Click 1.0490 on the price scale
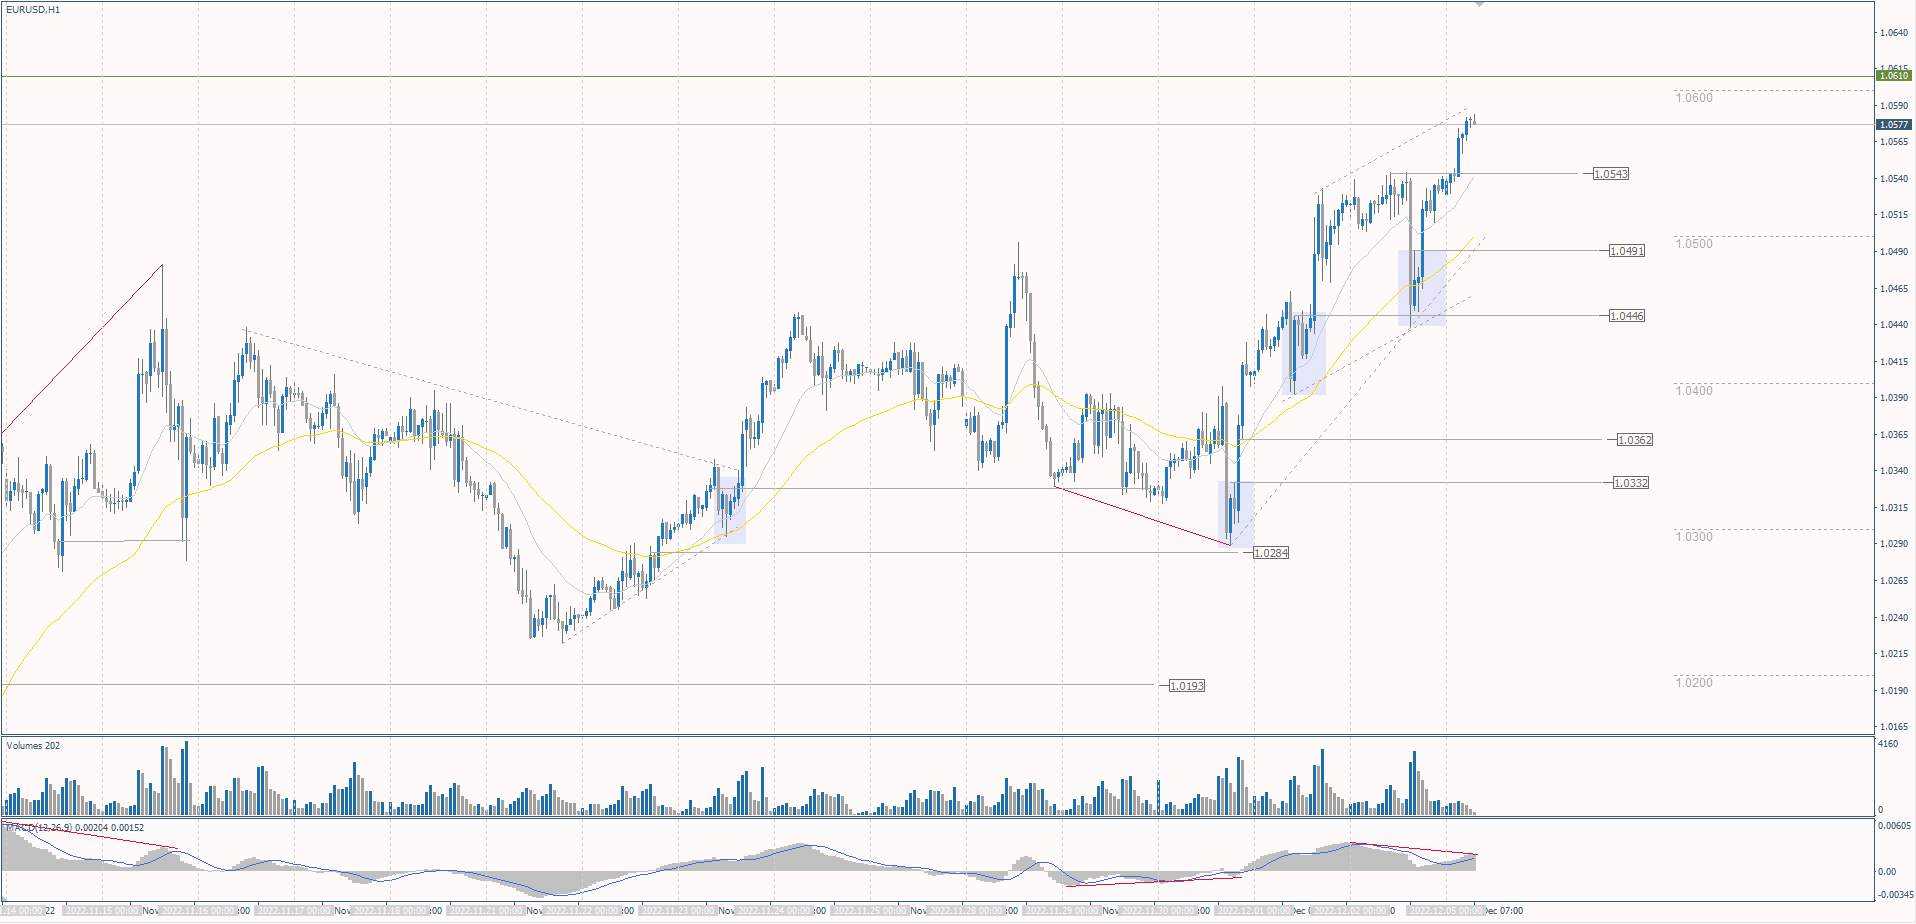 point(1893,252)
